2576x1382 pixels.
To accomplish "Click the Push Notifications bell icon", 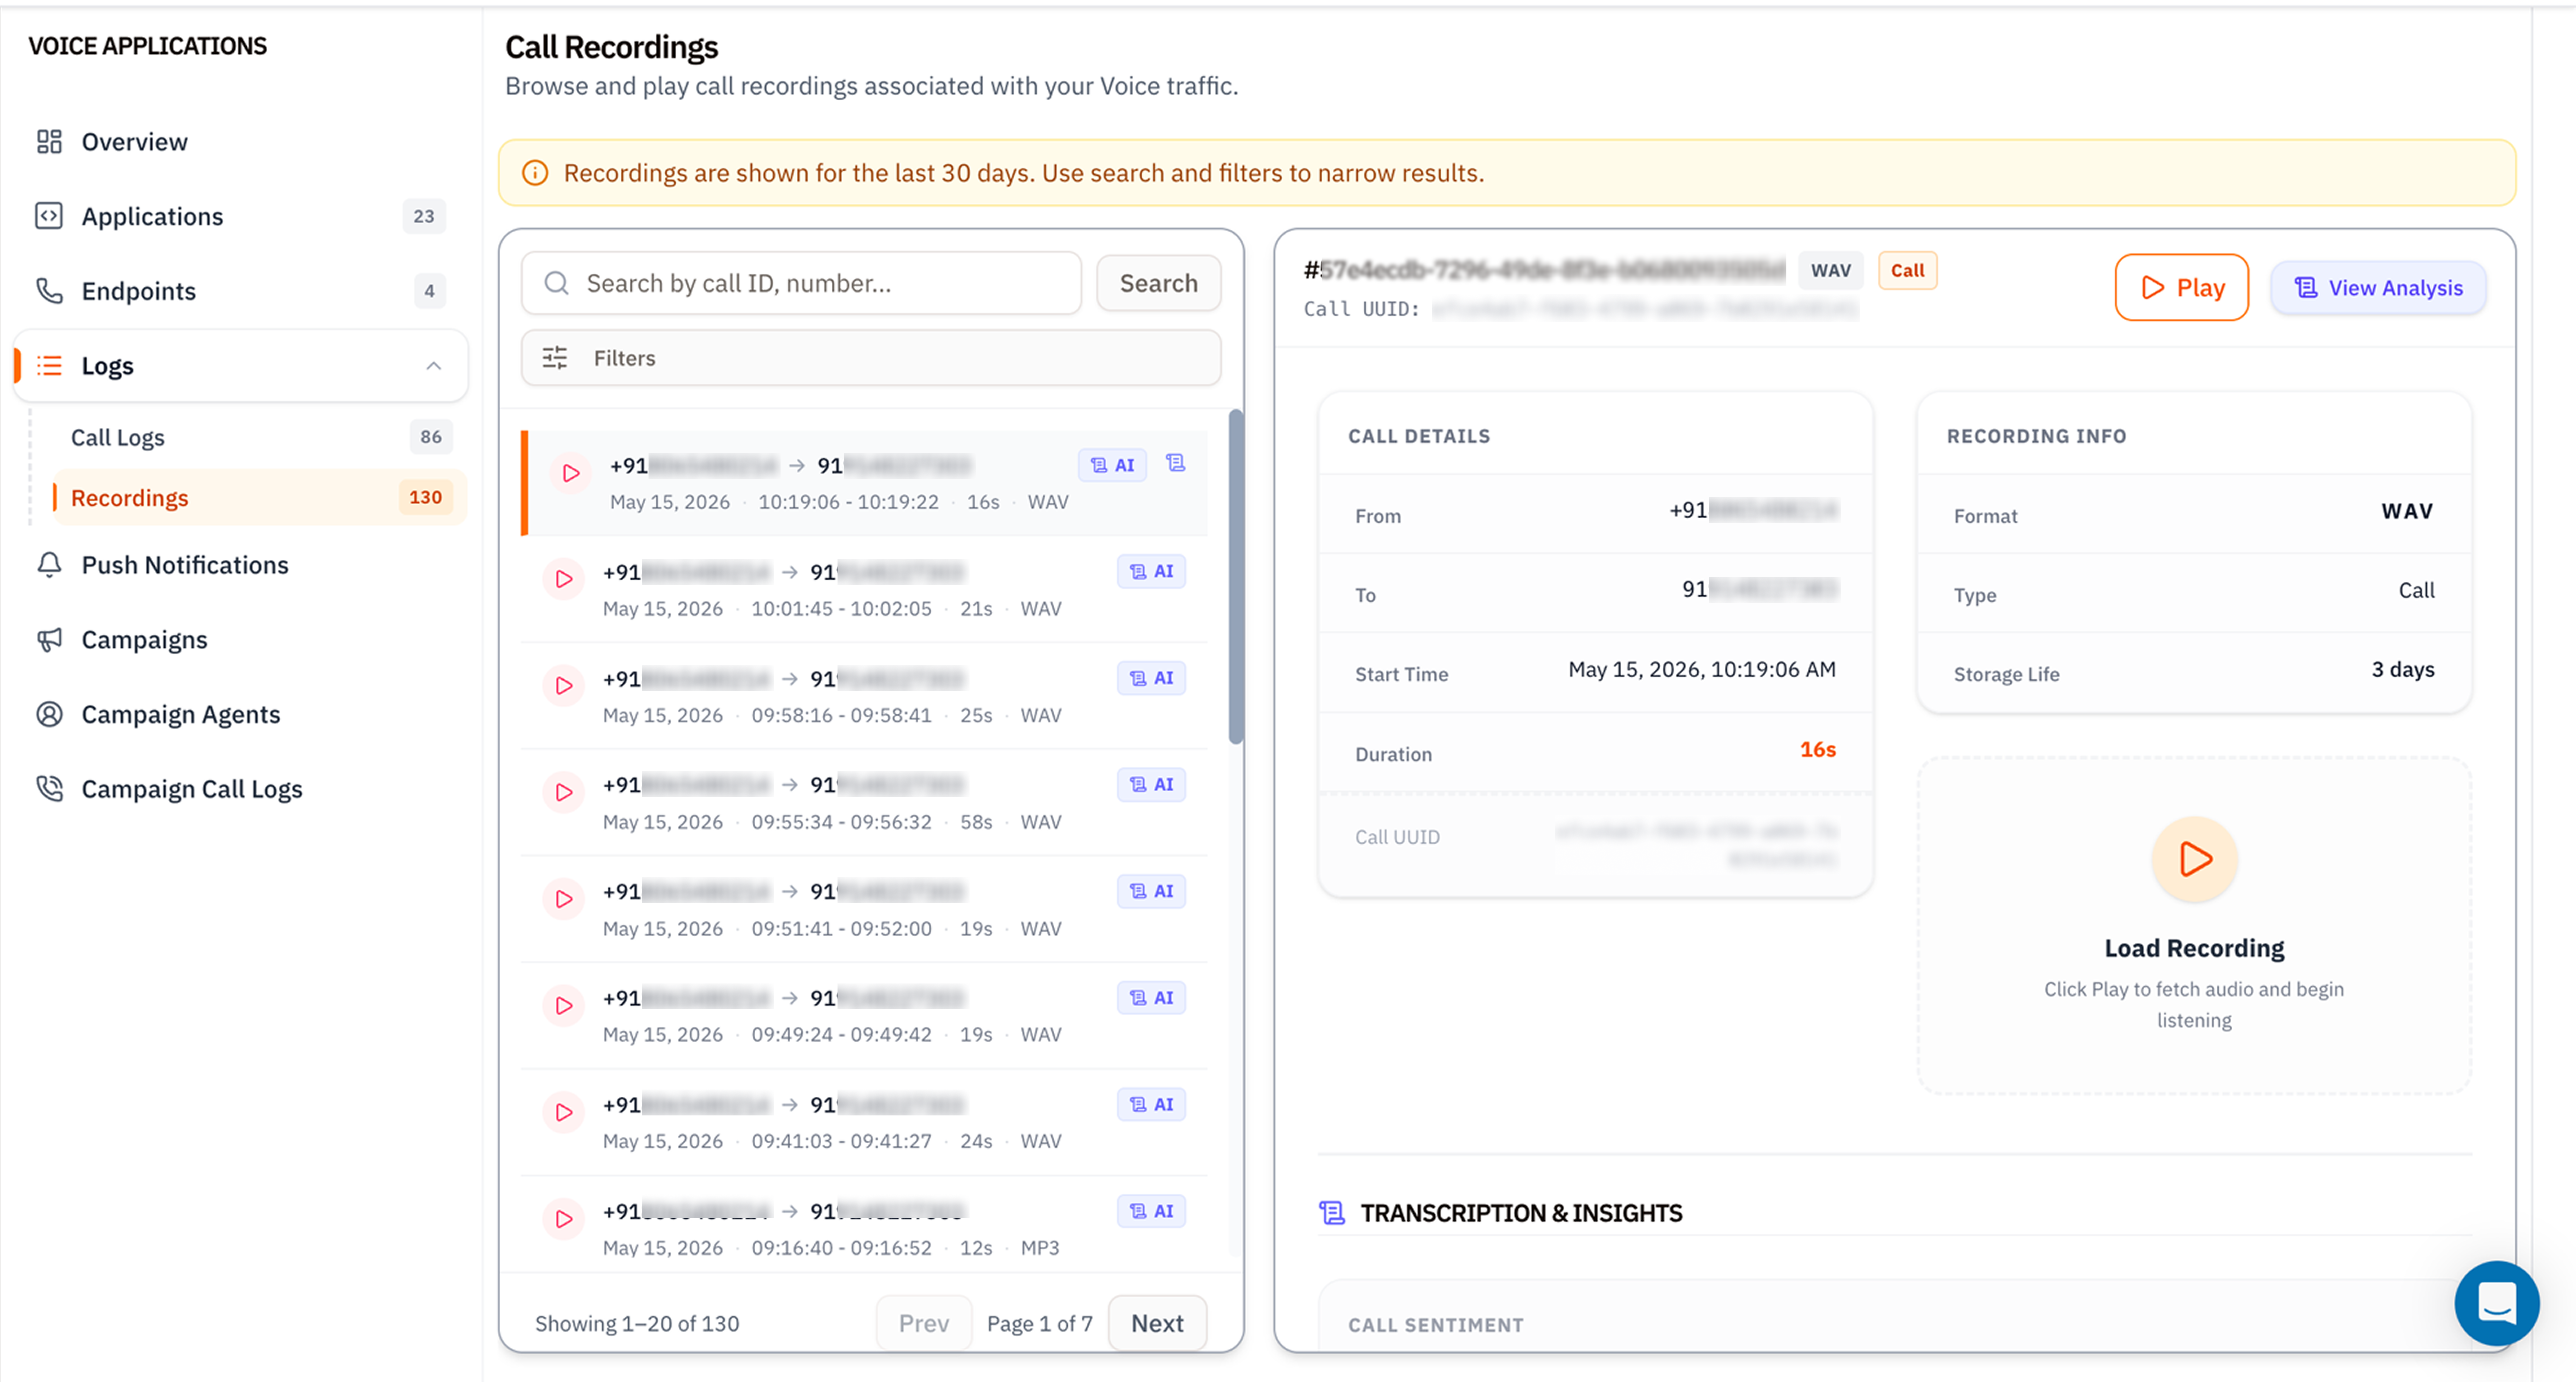I will click(49, 565).
